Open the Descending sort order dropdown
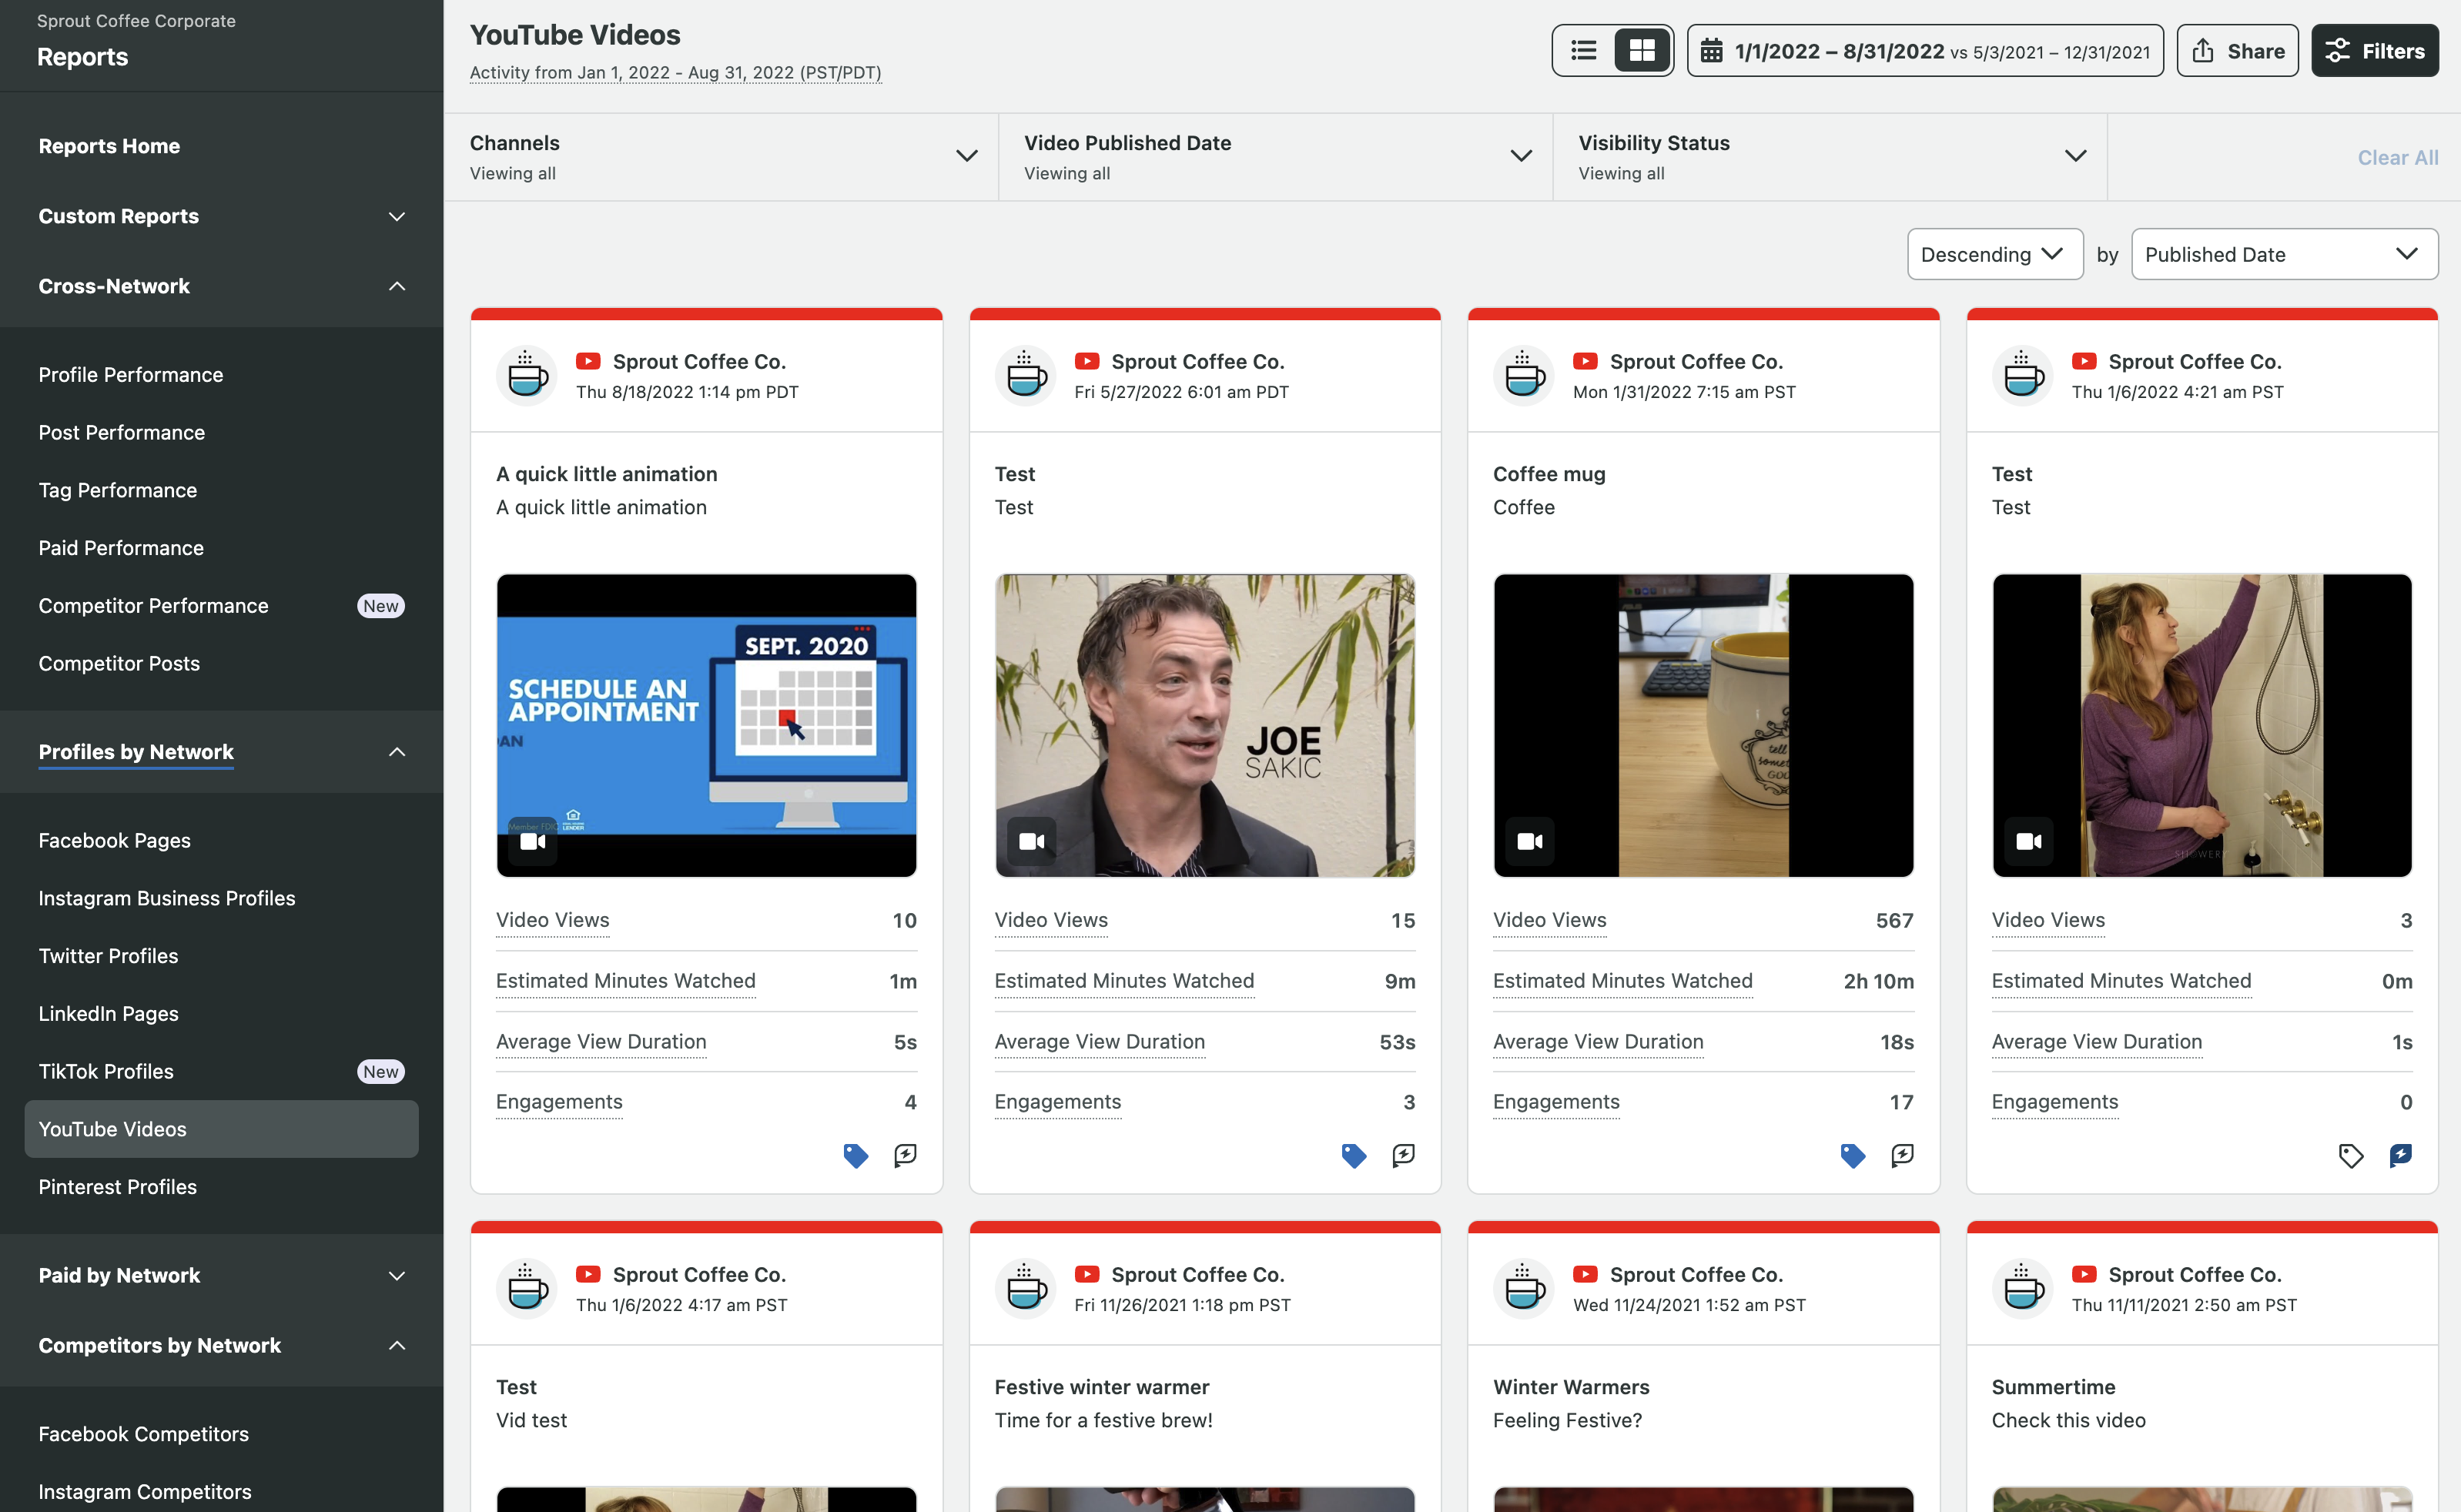Image resolution: width=2461 pixels, height=1512 pixels. (1994, 254)
